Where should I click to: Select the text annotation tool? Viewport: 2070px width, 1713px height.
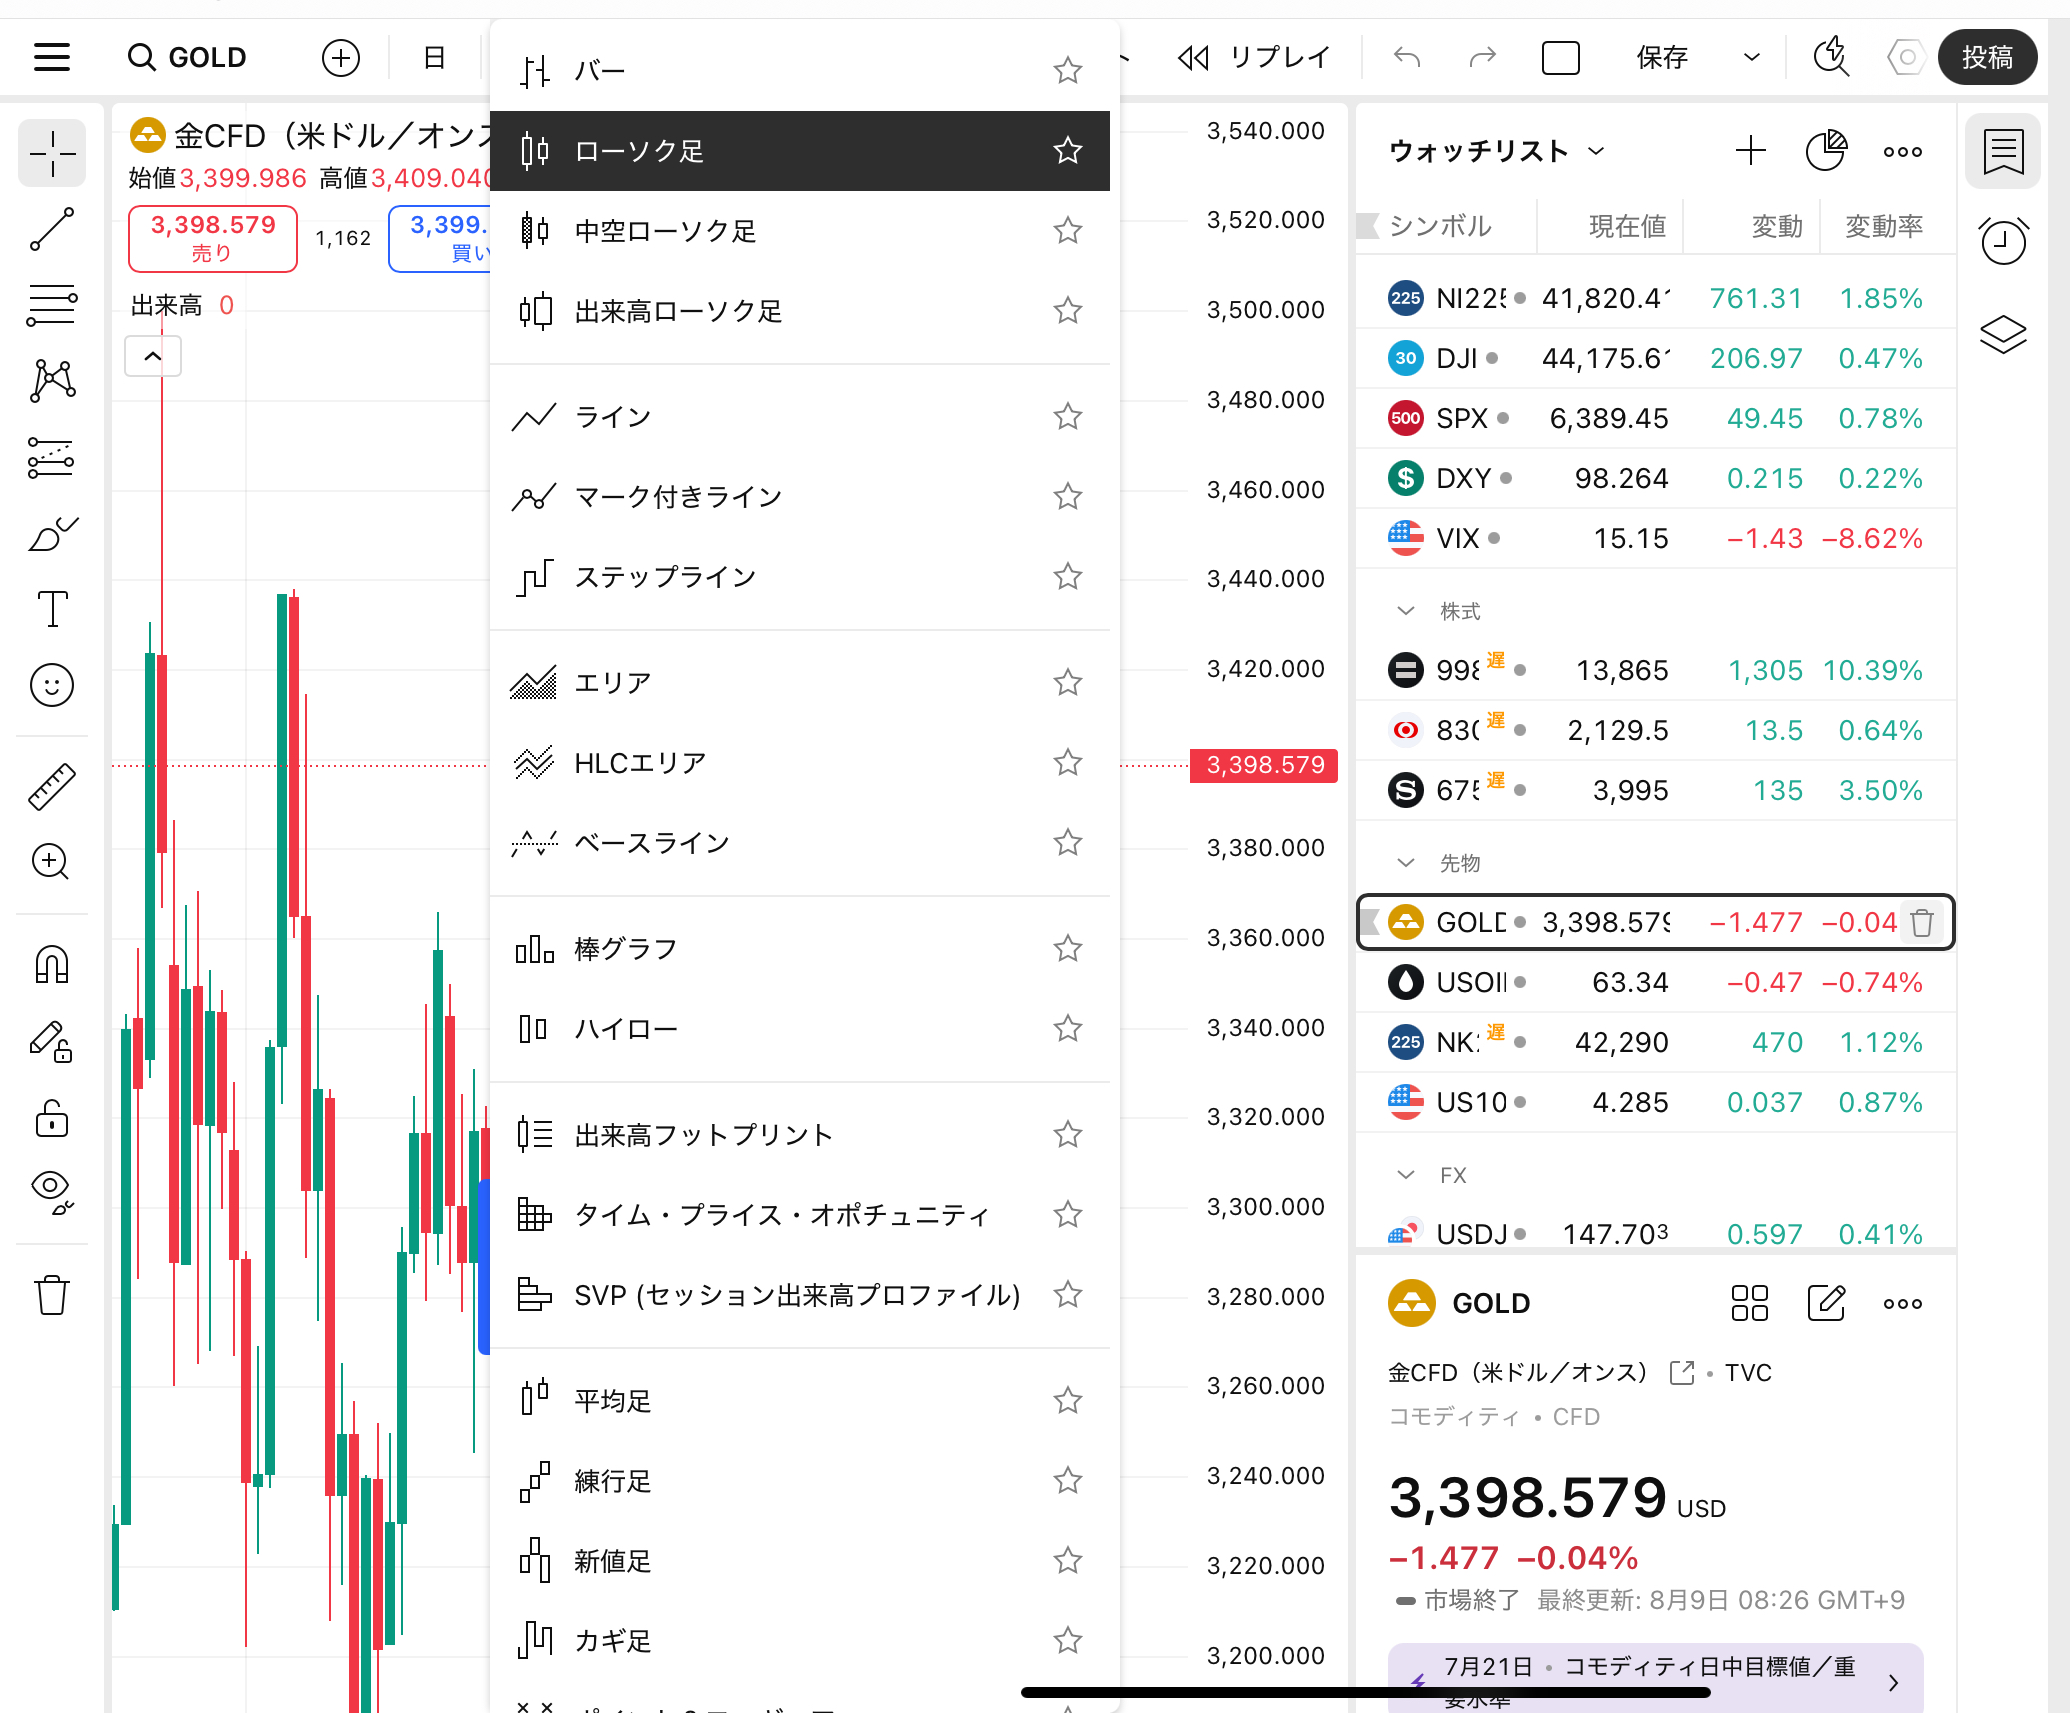click(x=52, y=608)
